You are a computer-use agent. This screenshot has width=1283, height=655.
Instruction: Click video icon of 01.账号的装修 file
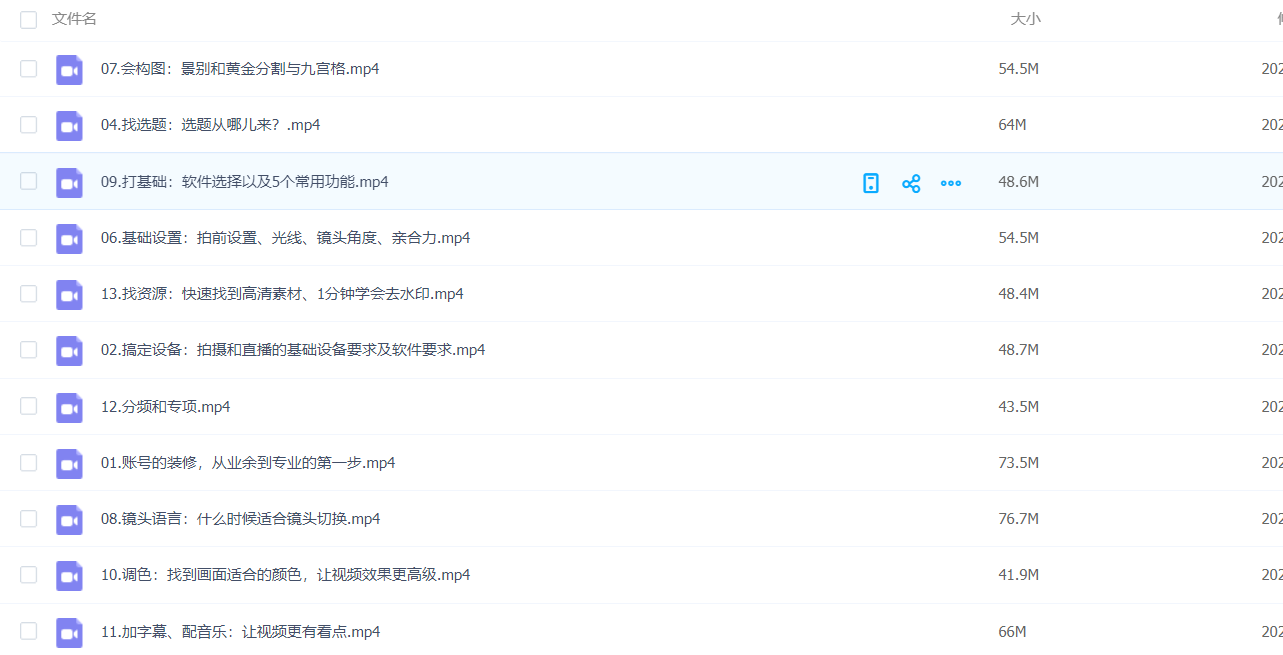69,464
